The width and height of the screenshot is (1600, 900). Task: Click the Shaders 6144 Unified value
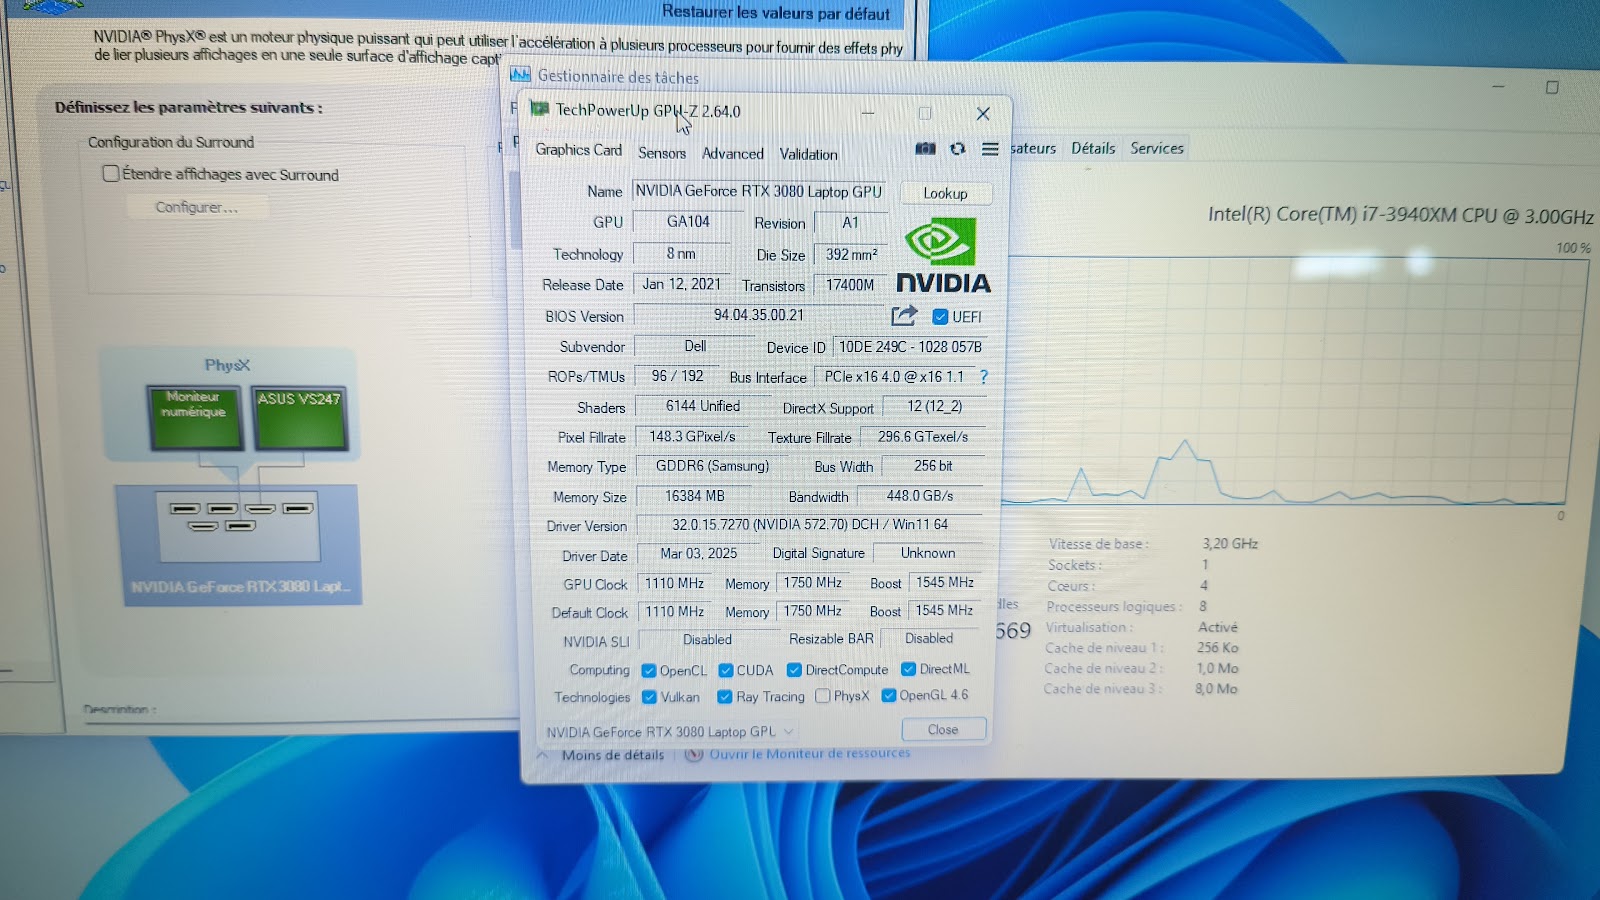pyautogui.click(x=703, y=406)
